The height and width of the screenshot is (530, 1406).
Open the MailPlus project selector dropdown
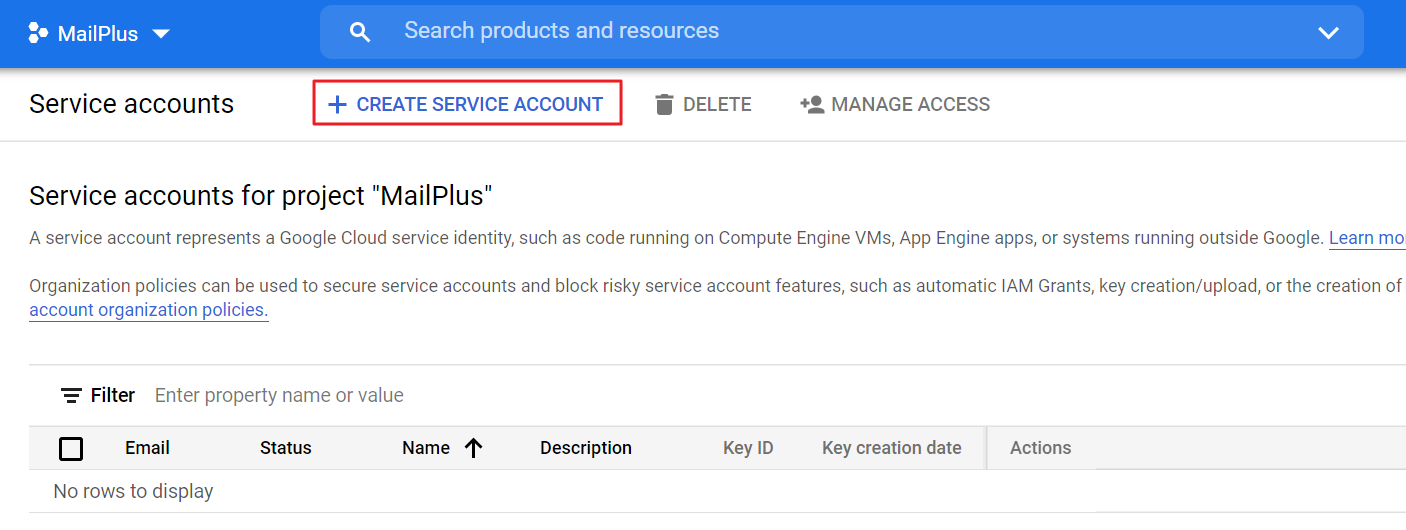click(x=99, y=33)
